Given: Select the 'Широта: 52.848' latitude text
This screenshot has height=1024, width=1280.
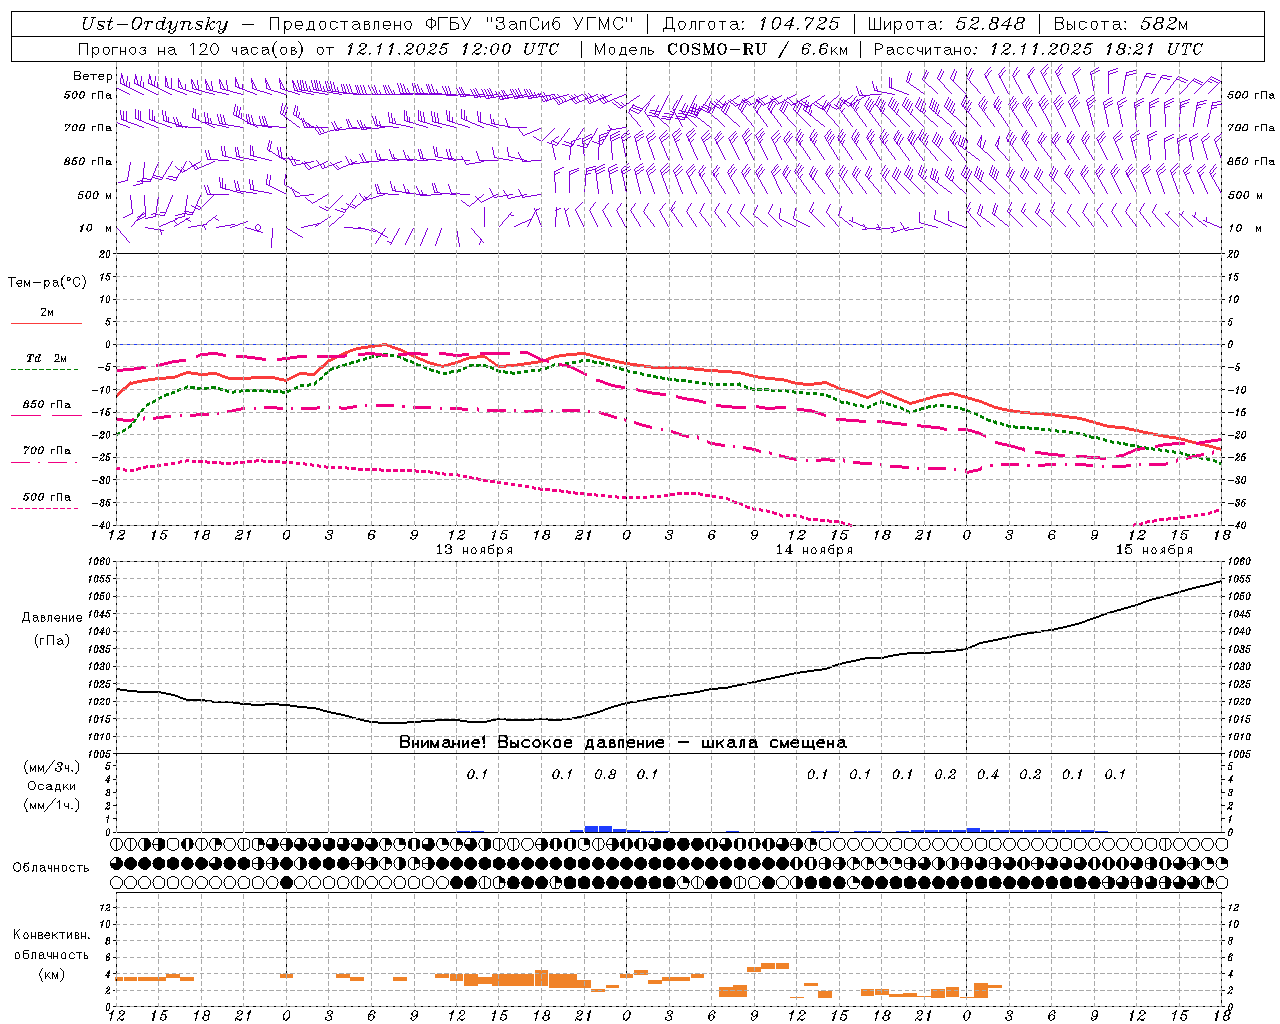Looking at the screenshot, I should [946, 24].
